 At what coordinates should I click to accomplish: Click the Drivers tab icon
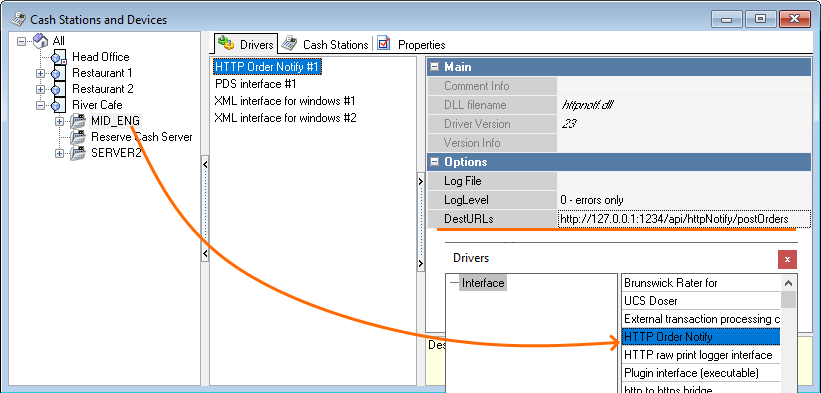click(x=226, y=44)
